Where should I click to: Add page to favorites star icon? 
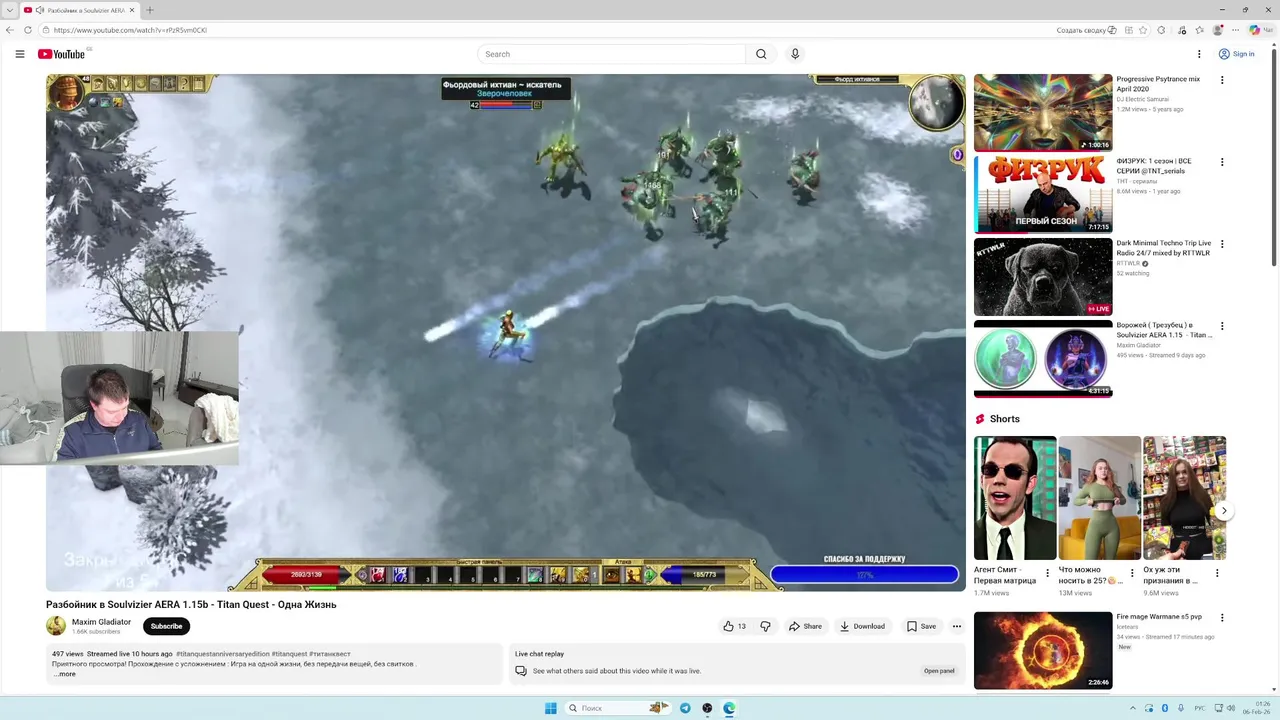1143,30
